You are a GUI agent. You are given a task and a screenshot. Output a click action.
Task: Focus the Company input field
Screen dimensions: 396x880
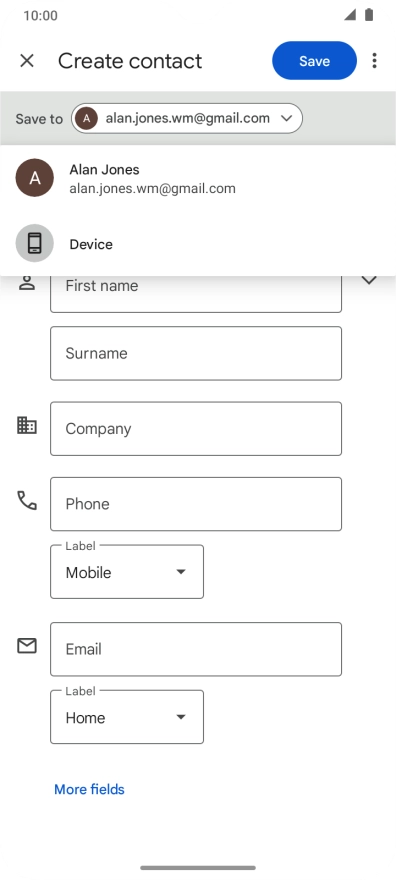click(196, 429)
